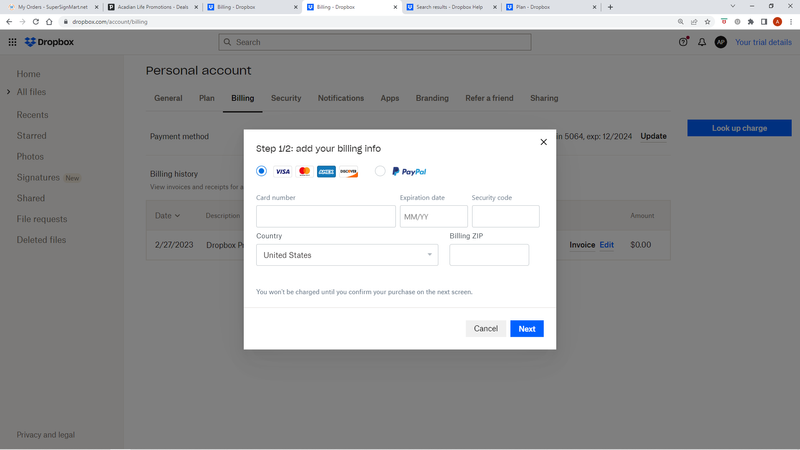The height and width of the screenshot is (450, 800).
Task: Switch to the Apps tab
Action: pos(390,98)
